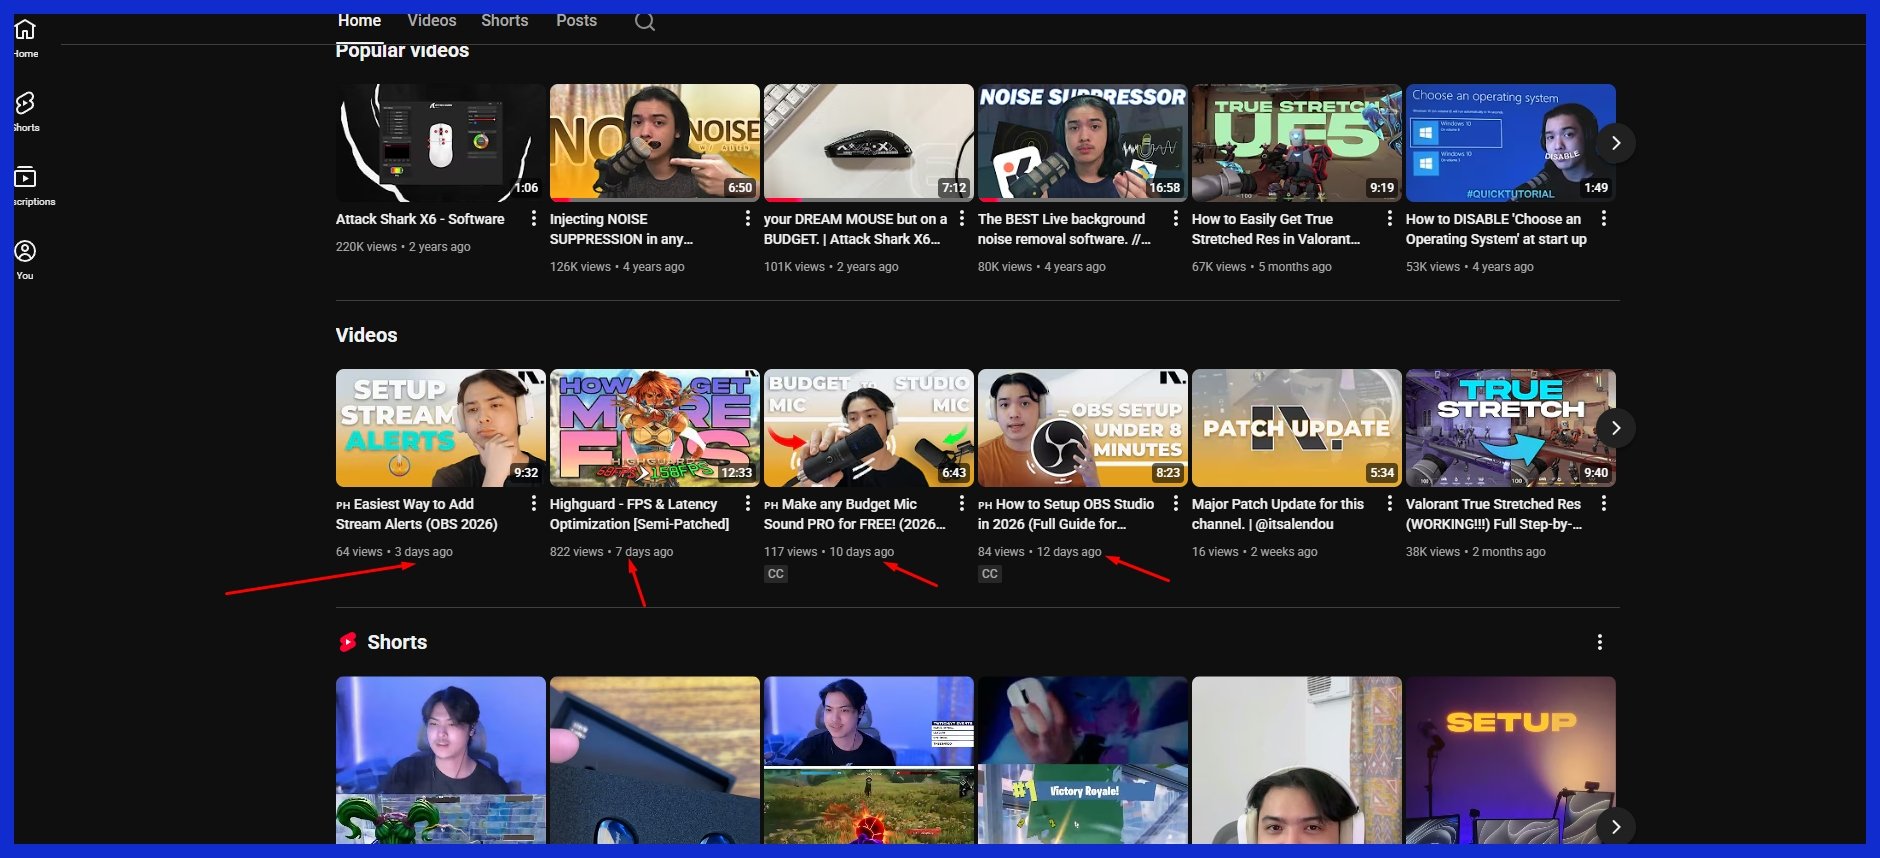1880x858 pixels.
Task: Open options for Major Patch Update video
Action: click(1390, 503)
